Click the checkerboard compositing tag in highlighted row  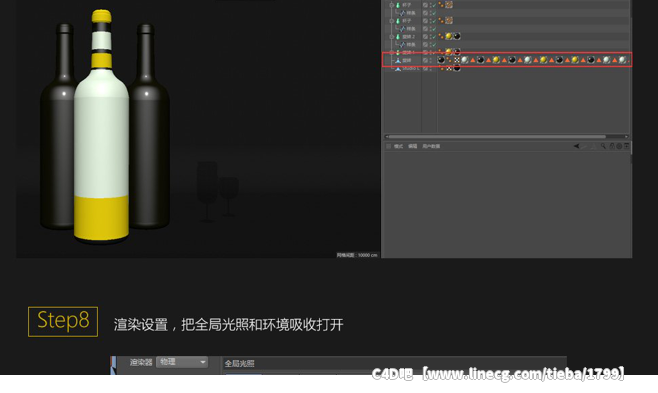point(457,60)
